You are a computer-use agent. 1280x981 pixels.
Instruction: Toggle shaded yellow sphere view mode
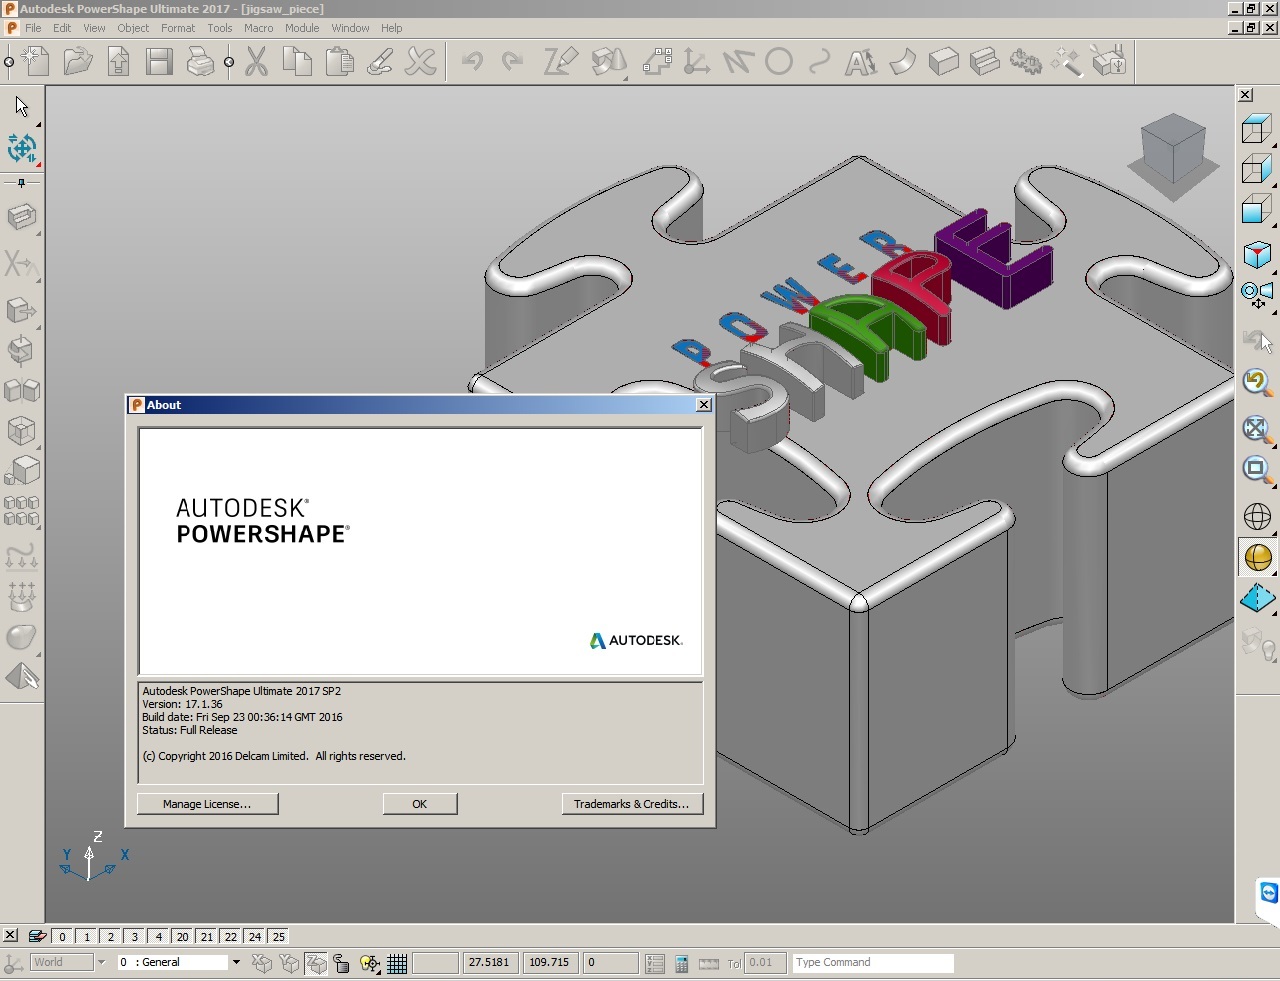pos(1258,557)
